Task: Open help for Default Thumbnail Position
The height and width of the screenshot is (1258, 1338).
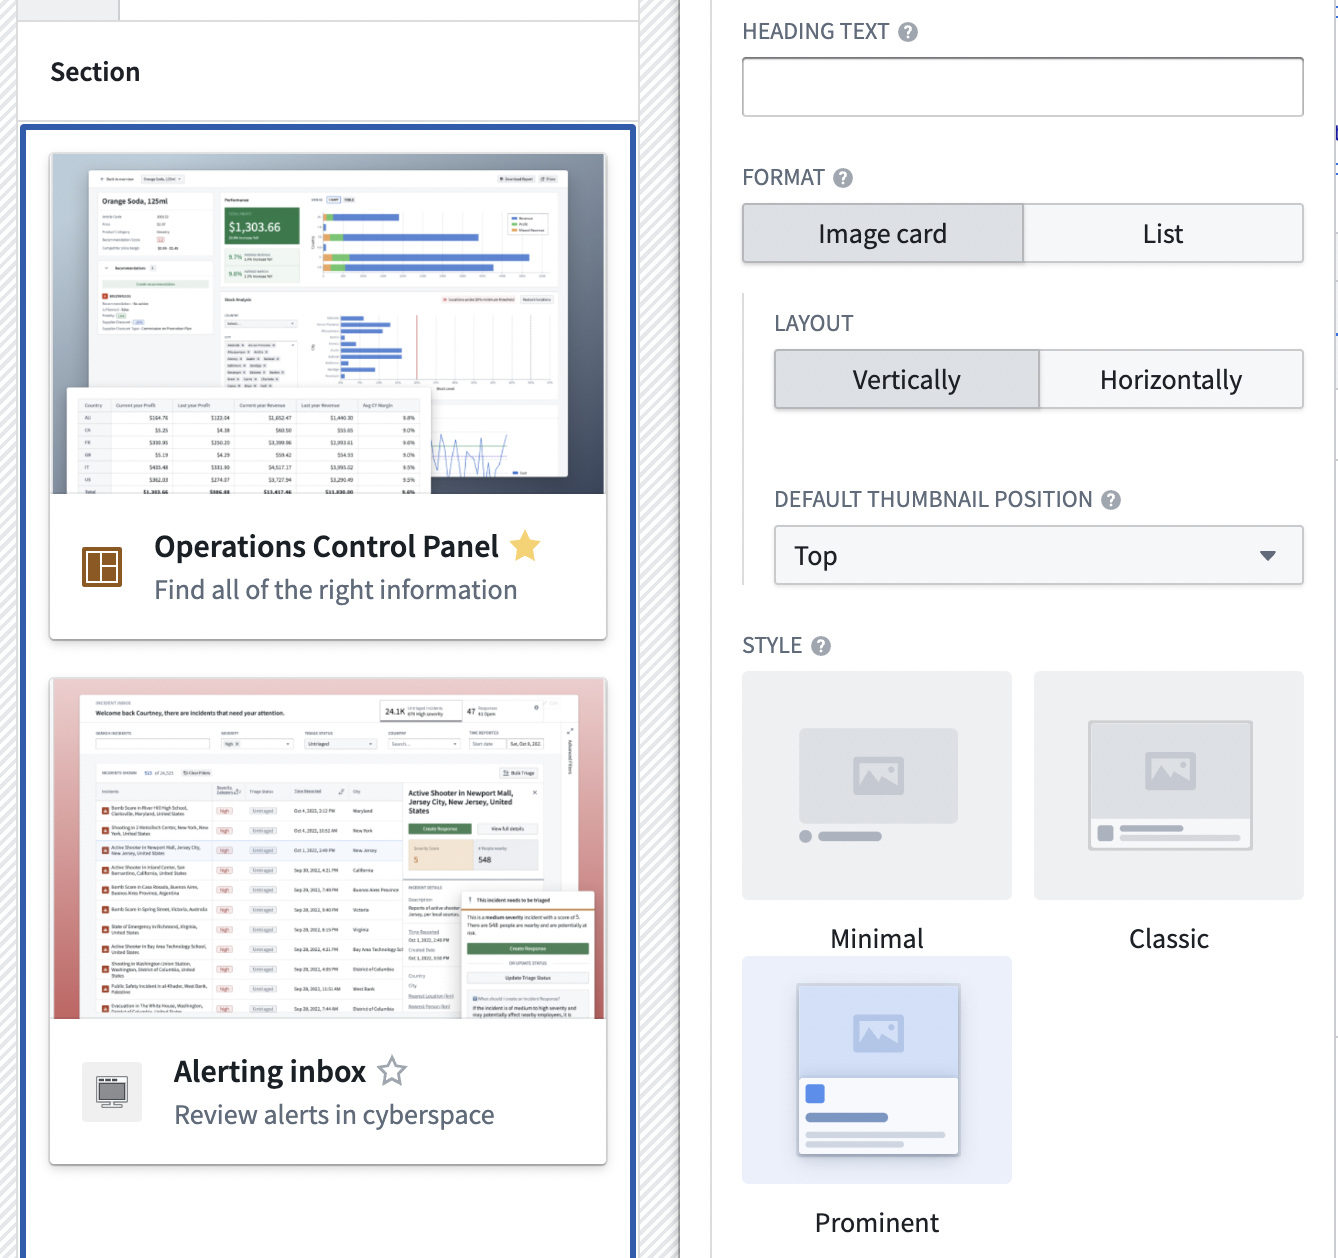Action: click(1111, 500)
